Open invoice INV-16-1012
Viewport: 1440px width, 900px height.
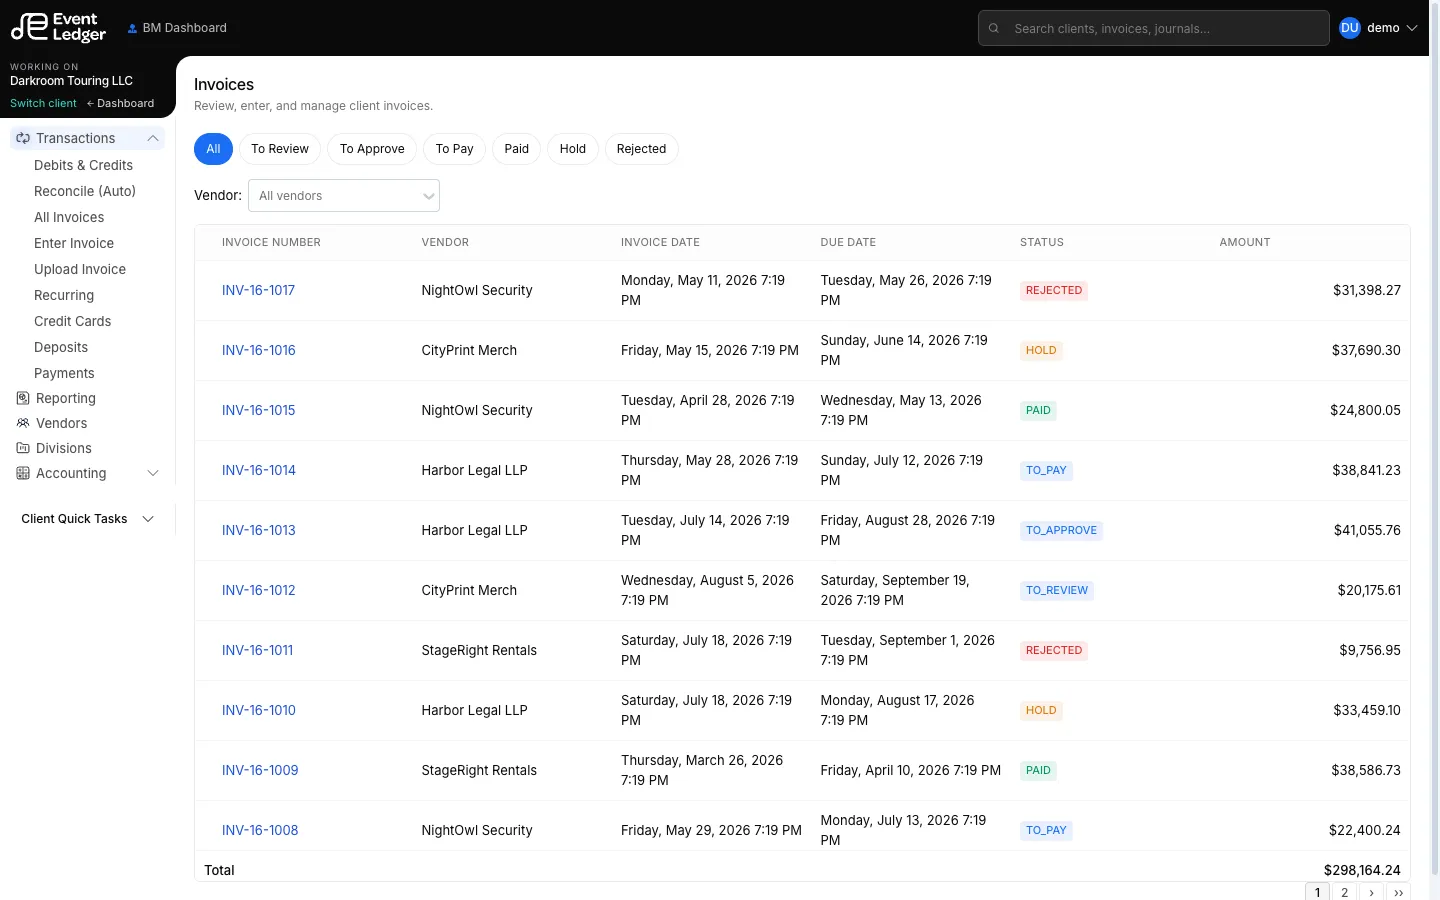coord(259,590)
